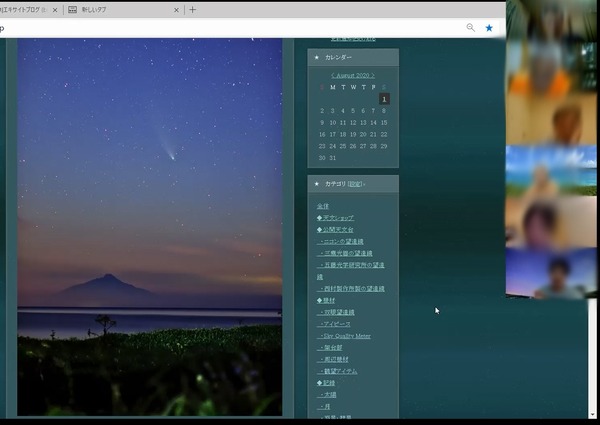Open a new tab with plus button
This screenshot has height=425, width=600.
click(x=192, y=10)
